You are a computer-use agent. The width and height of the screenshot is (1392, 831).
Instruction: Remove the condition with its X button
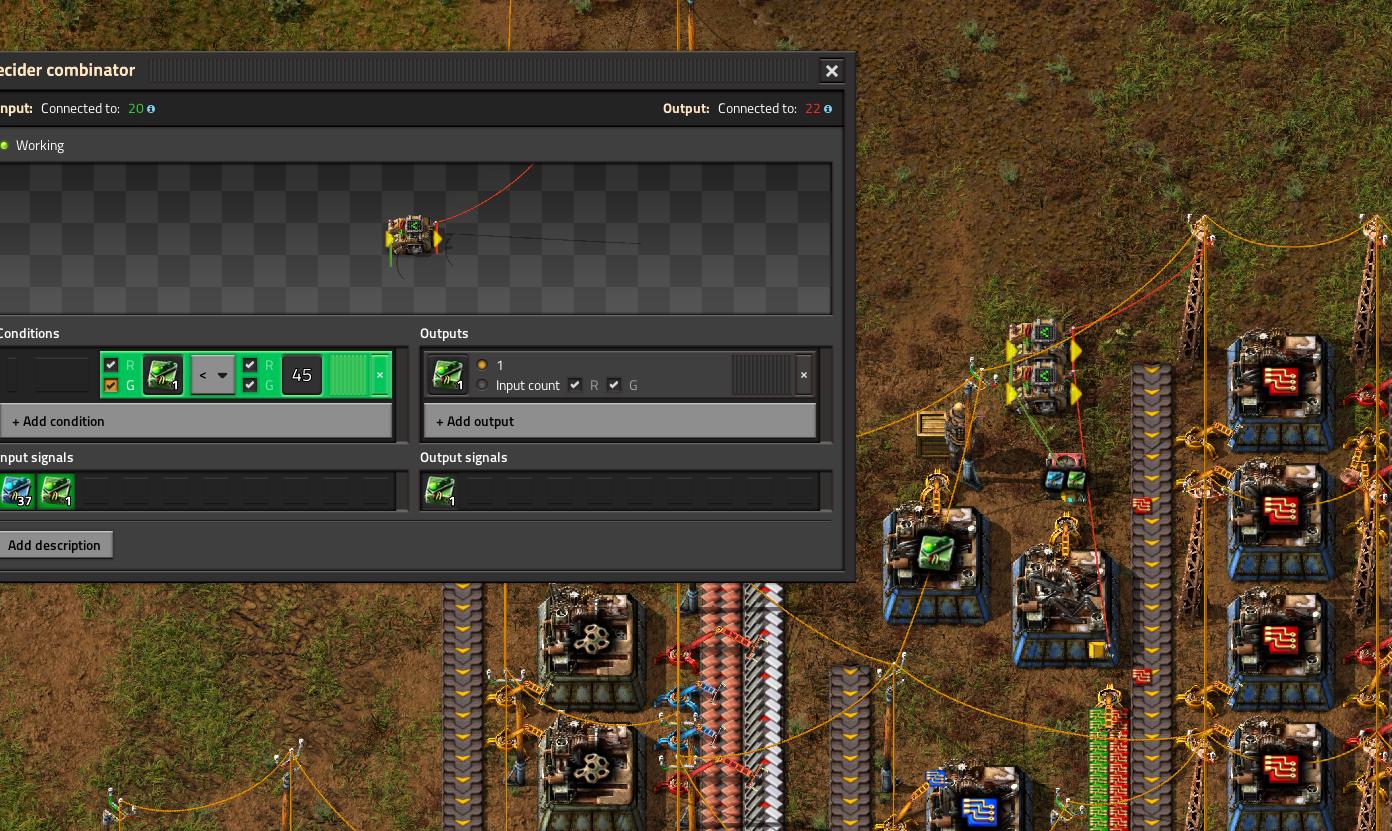click(x=380, y=375)
